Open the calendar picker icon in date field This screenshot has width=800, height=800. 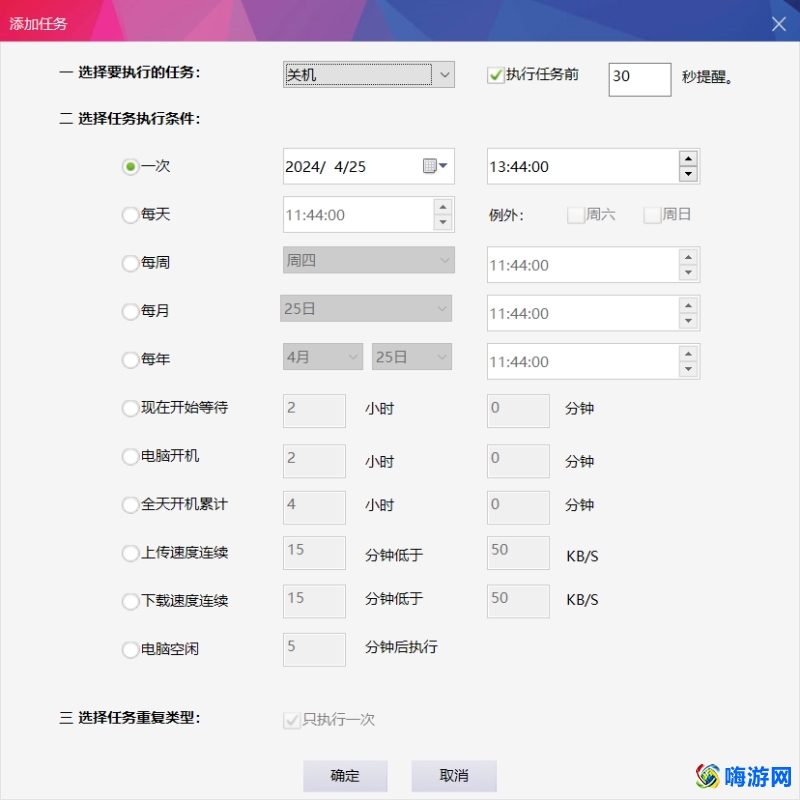435,166
